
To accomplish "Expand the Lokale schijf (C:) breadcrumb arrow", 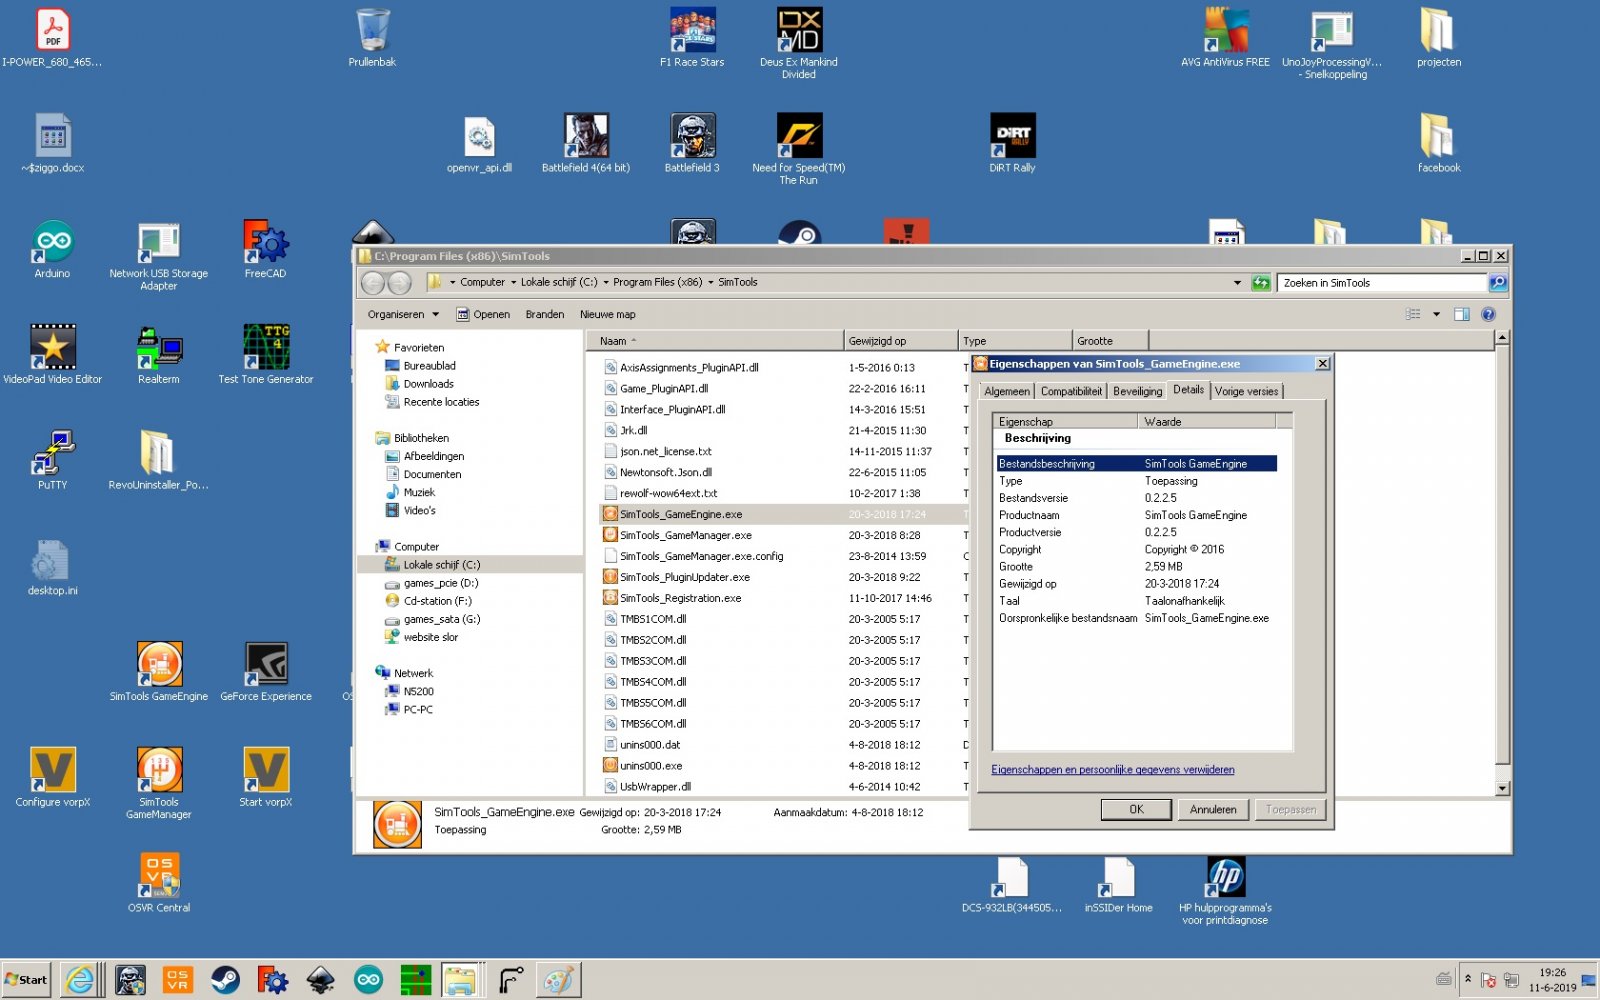I will pyautogui.click(x=605, y=283).
